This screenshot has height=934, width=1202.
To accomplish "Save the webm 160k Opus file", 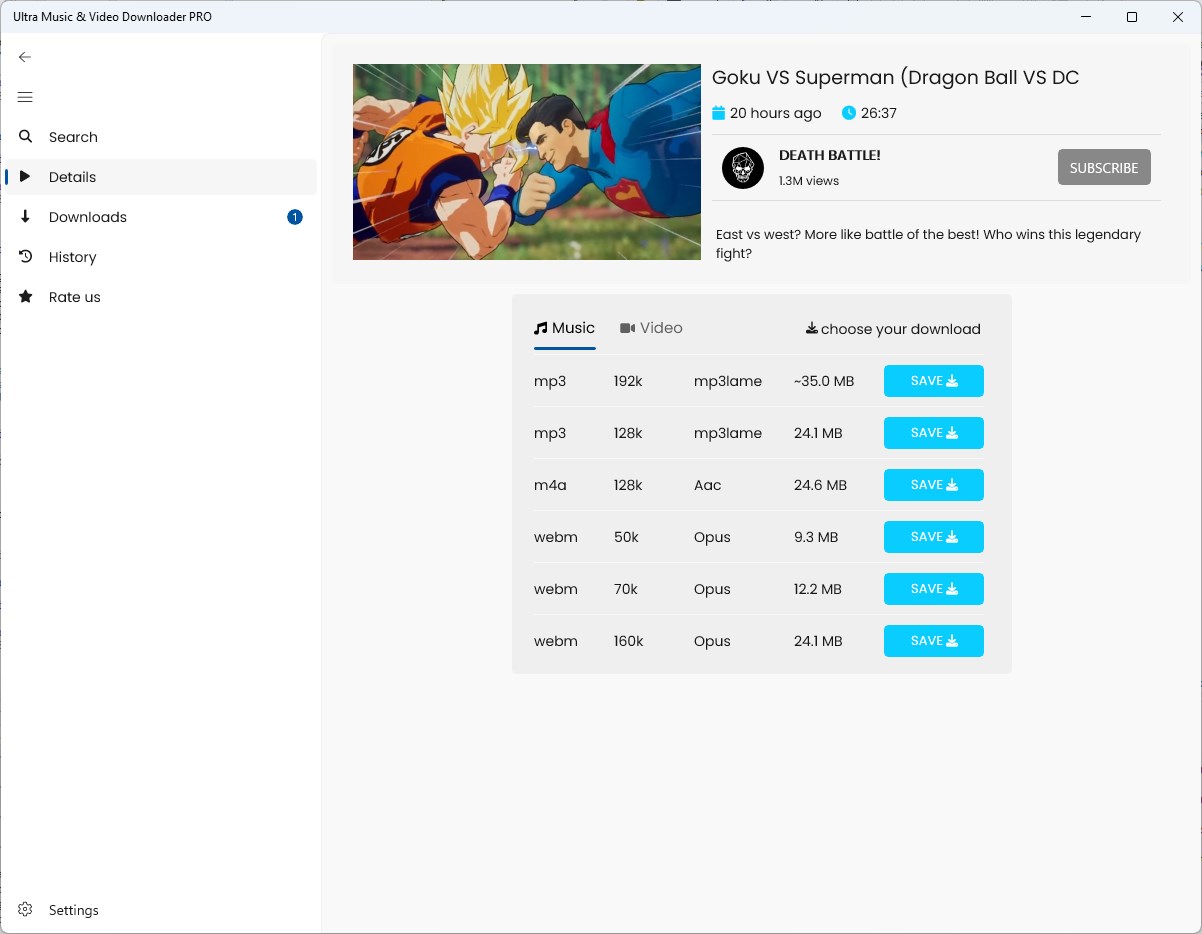I will (934, 641).
